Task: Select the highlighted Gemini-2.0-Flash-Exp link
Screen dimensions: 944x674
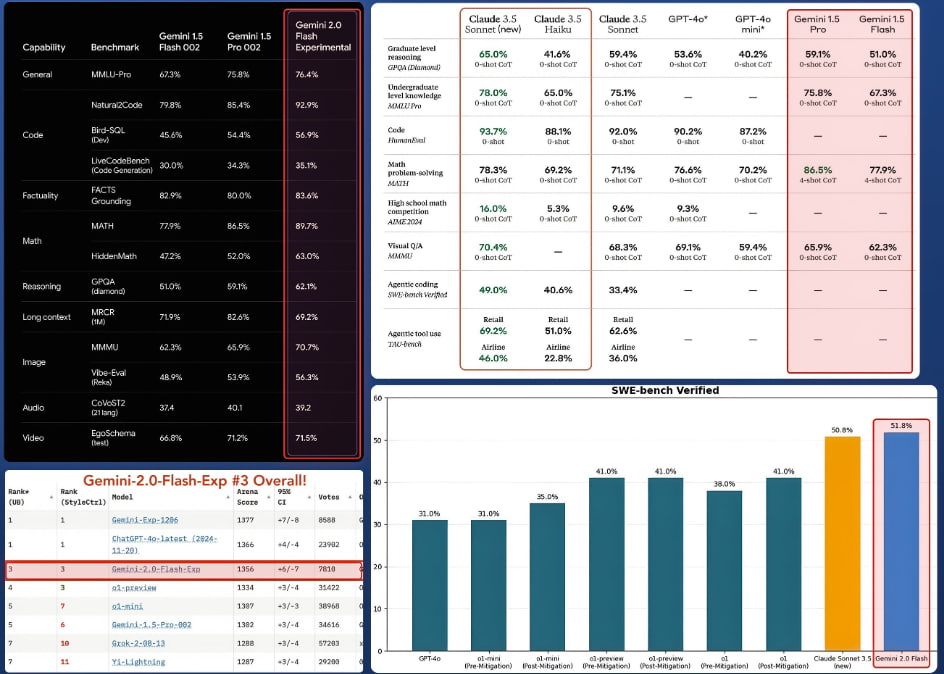Action: click(156, 569)
